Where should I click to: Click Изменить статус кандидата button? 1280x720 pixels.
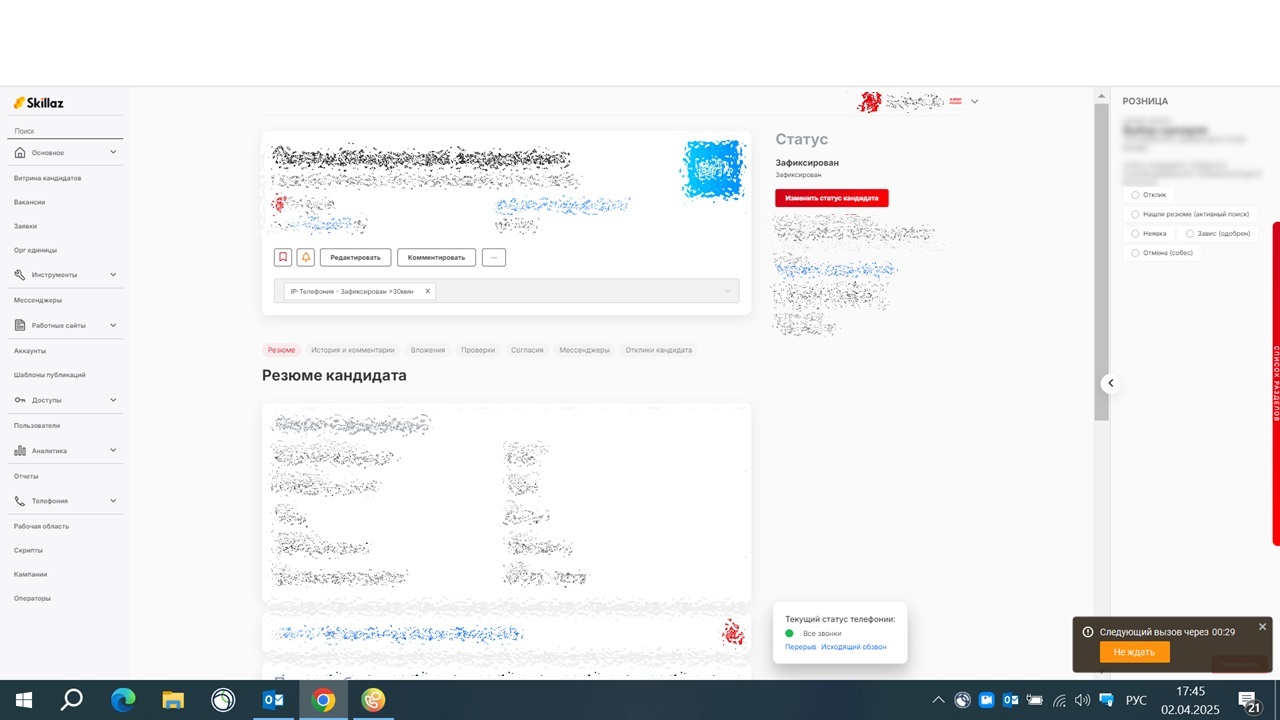point(831,198)
